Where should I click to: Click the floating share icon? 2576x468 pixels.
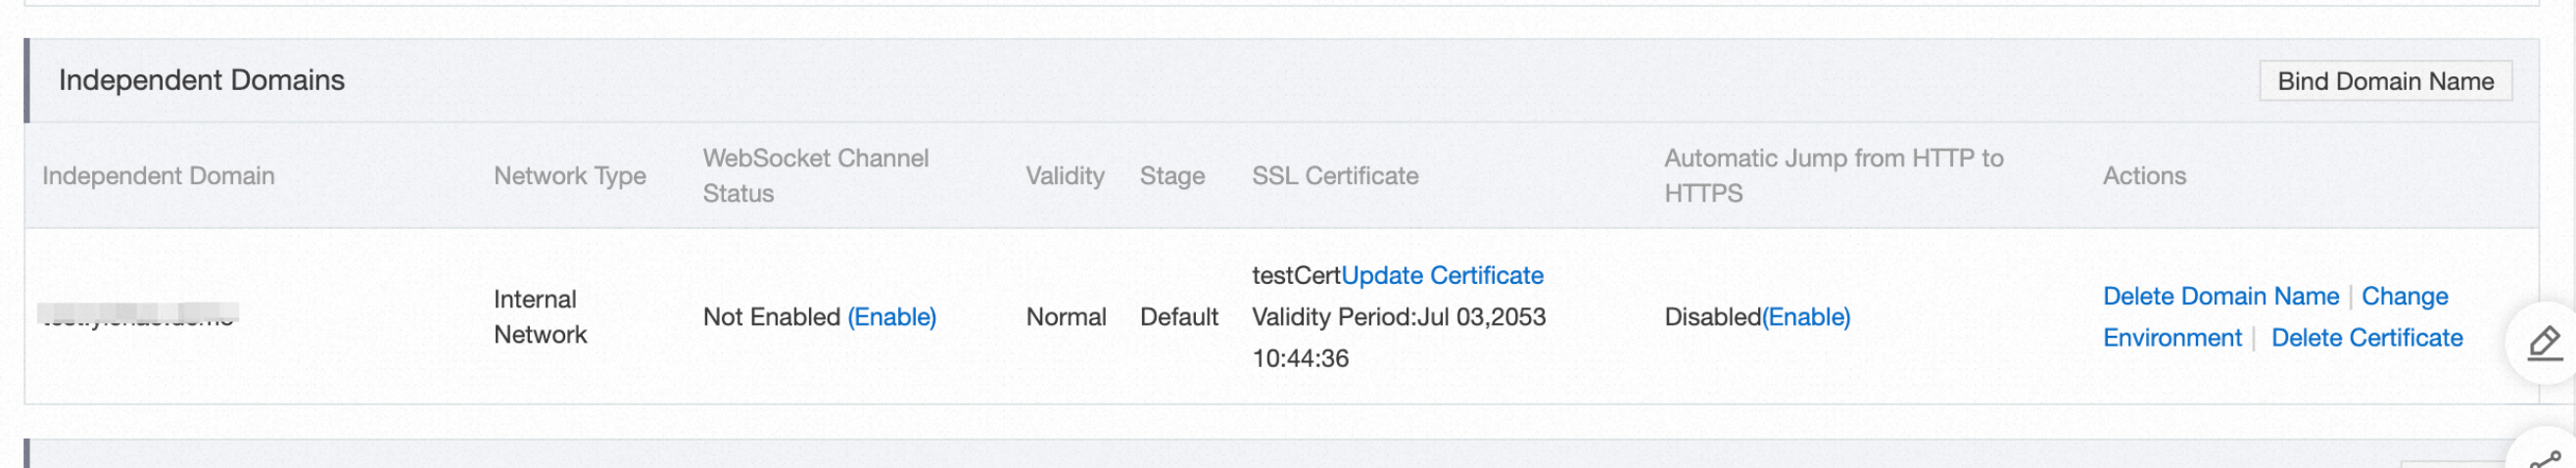(x=2545, y=460)
